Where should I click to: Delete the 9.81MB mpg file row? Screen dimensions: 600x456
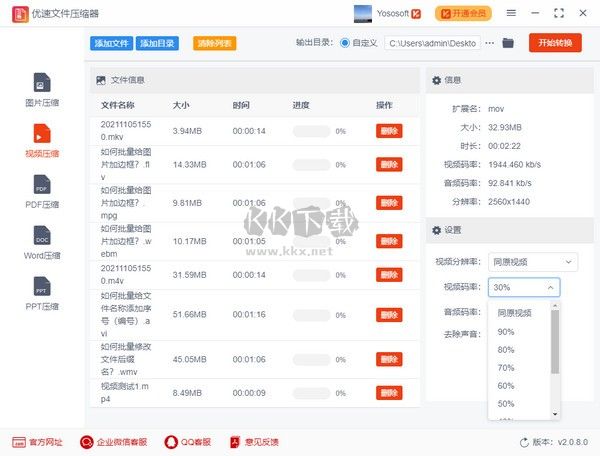389,203
